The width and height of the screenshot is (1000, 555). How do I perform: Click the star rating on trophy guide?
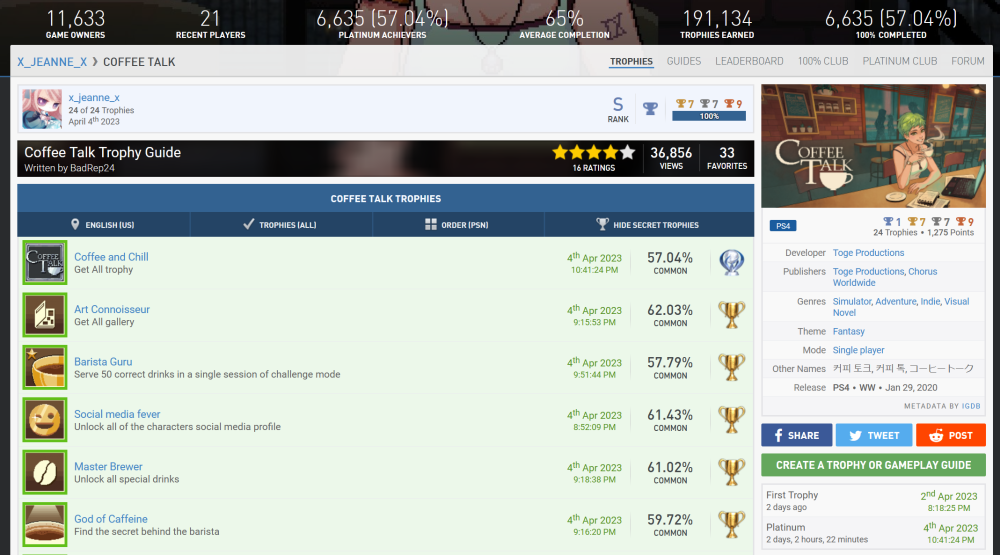click(x=593, y=153)
